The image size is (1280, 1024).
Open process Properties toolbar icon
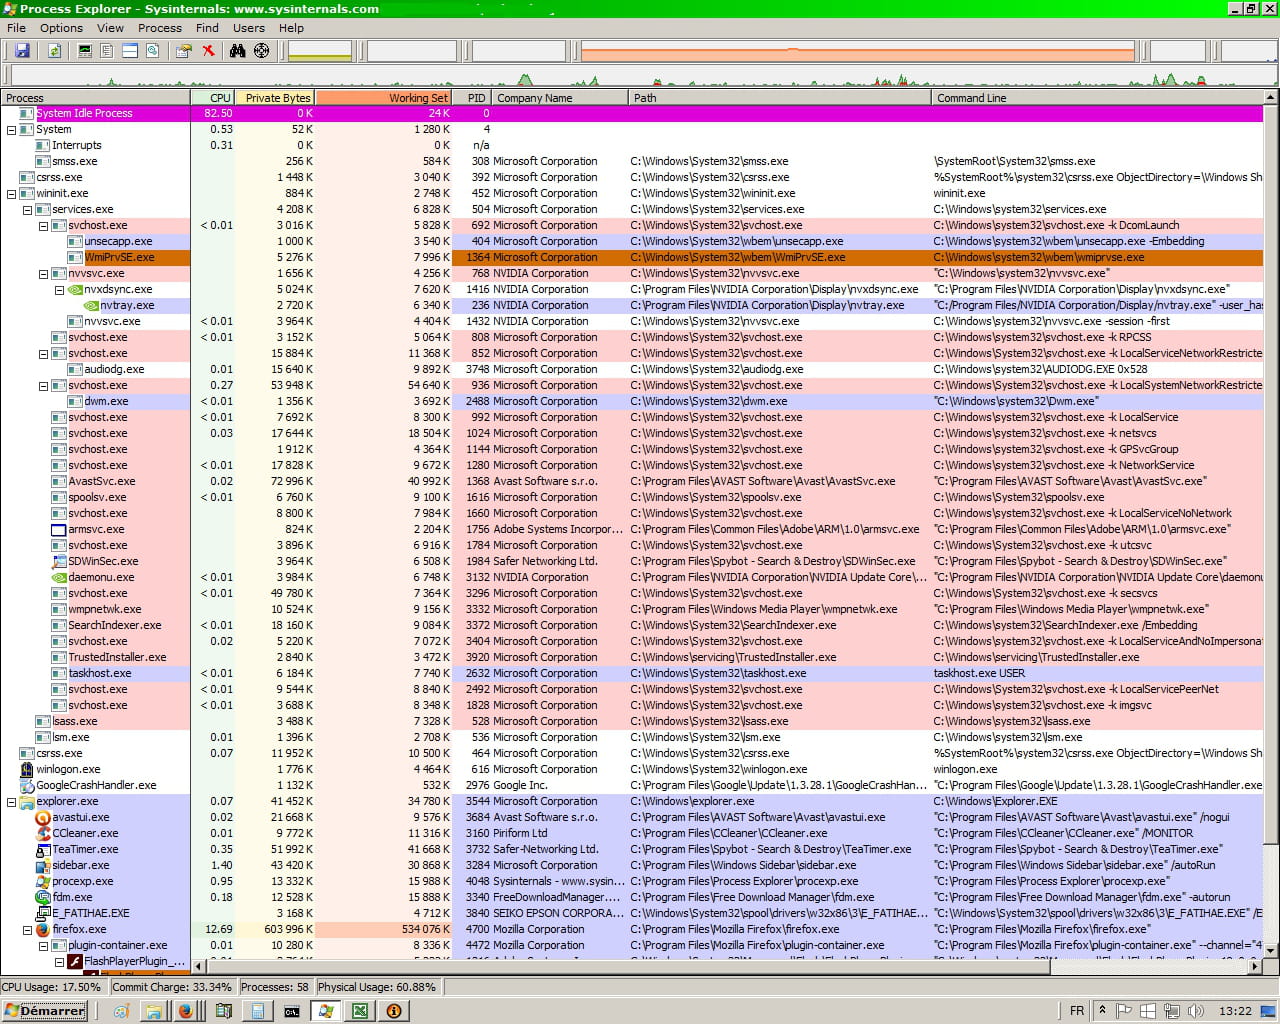(x=184, y=51)
